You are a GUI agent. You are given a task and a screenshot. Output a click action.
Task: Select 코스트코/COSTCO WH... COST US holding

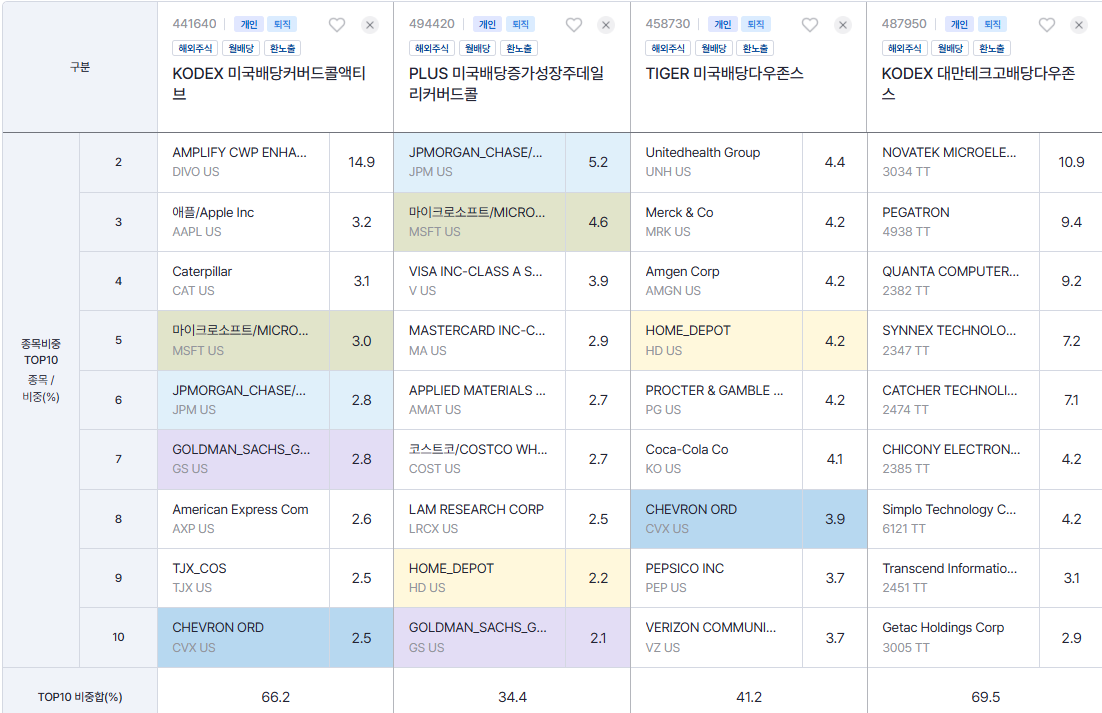point(479,459)
